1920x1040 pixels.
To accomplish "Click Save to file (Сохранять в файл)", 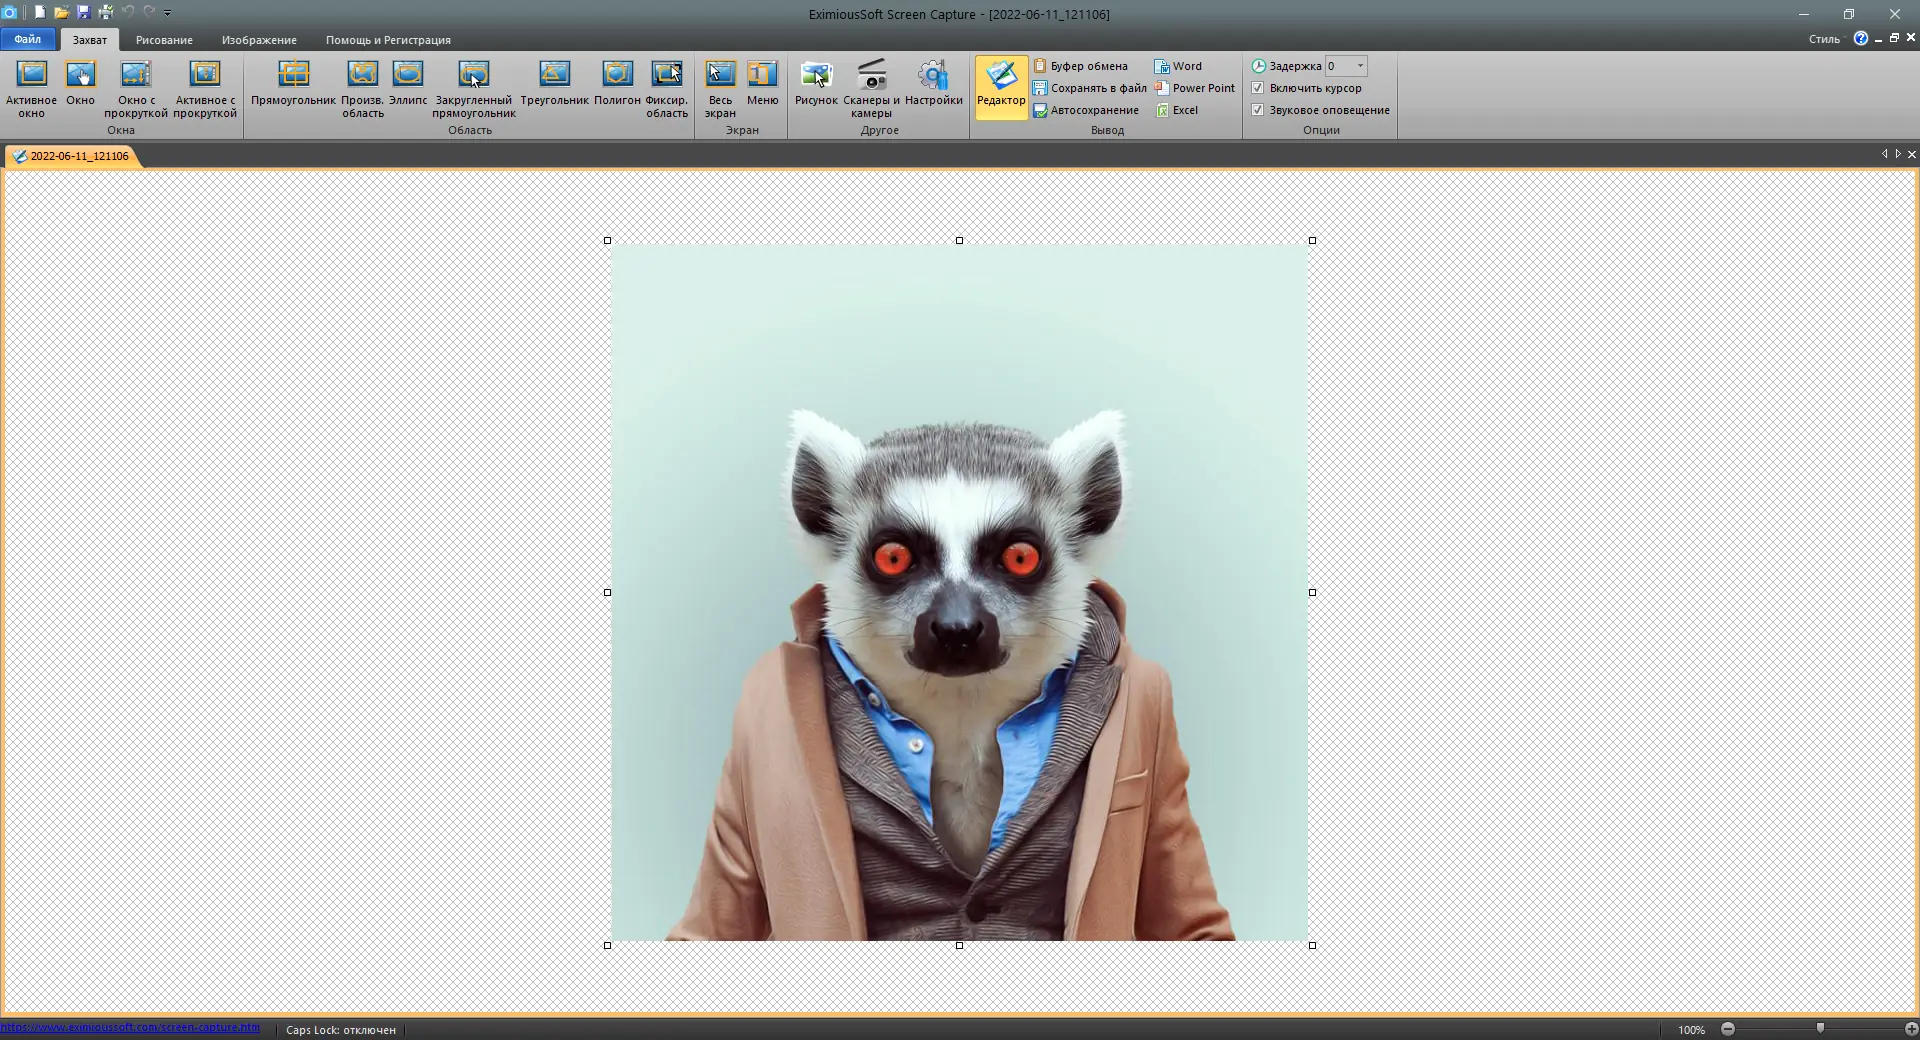I will [1097, 88].
